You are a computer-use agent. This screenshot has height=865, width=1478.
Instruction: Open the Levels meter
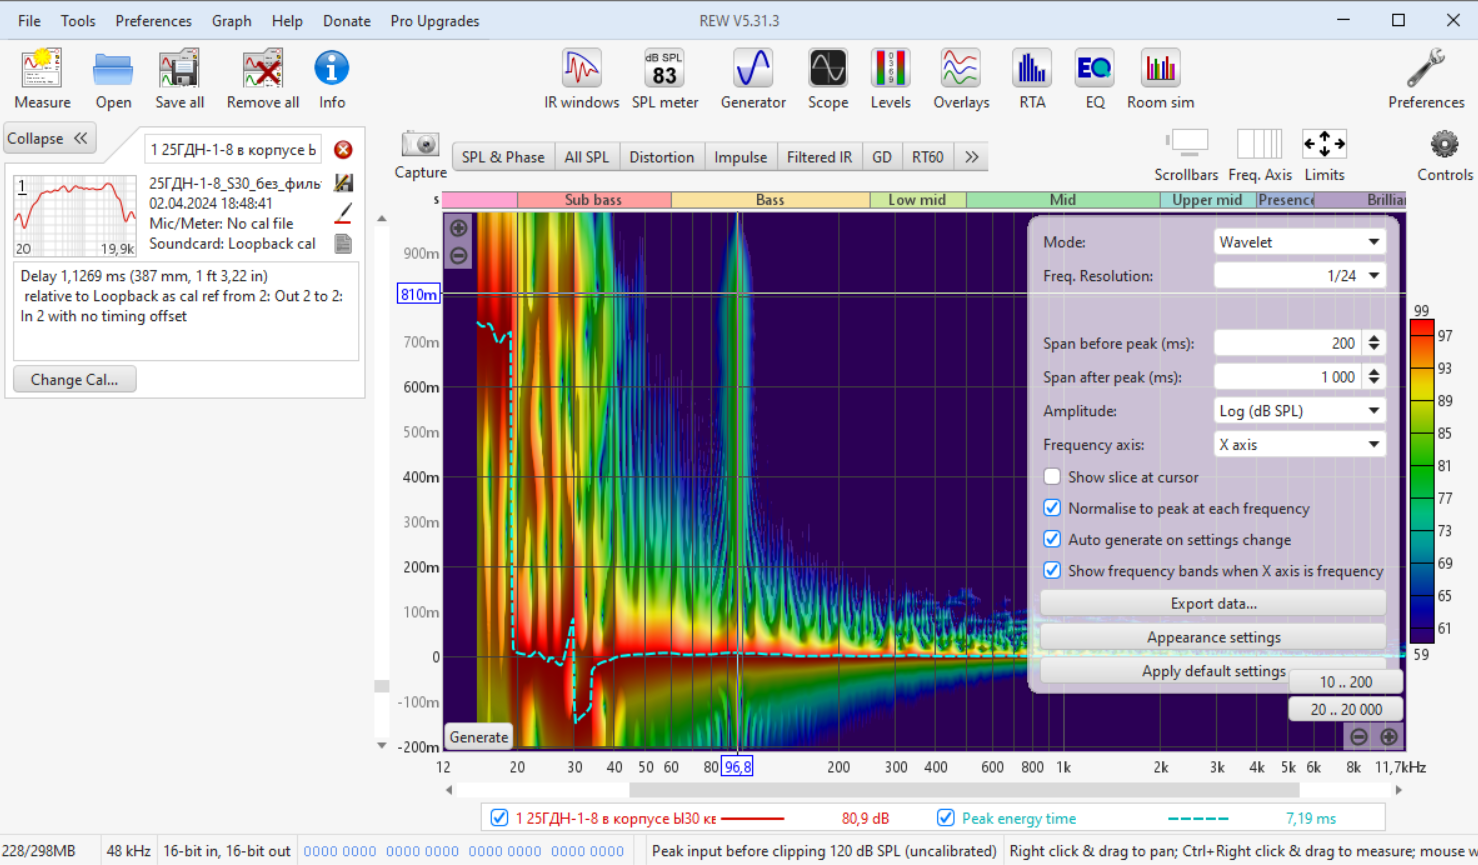coord(890,68)
